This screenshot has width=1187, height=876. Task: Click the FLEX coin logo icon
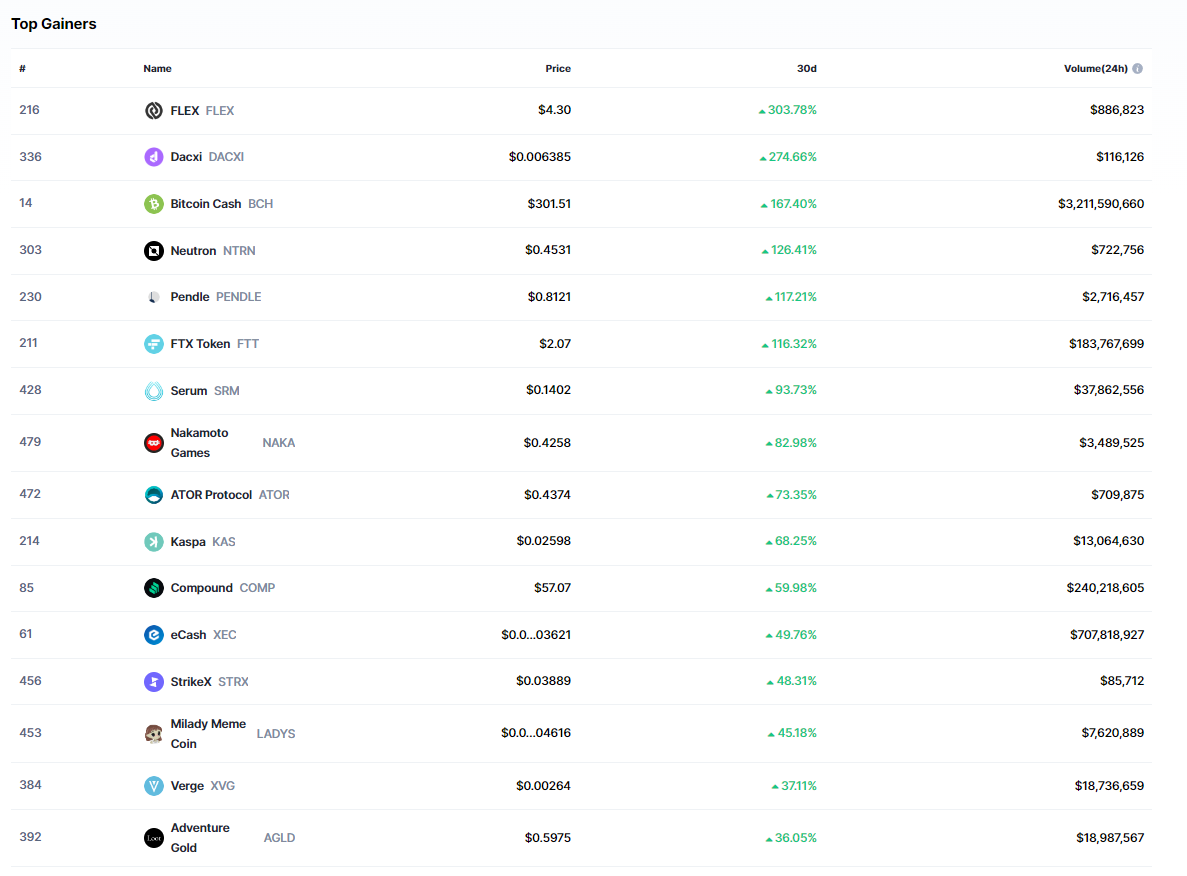(x=154, y=111)
